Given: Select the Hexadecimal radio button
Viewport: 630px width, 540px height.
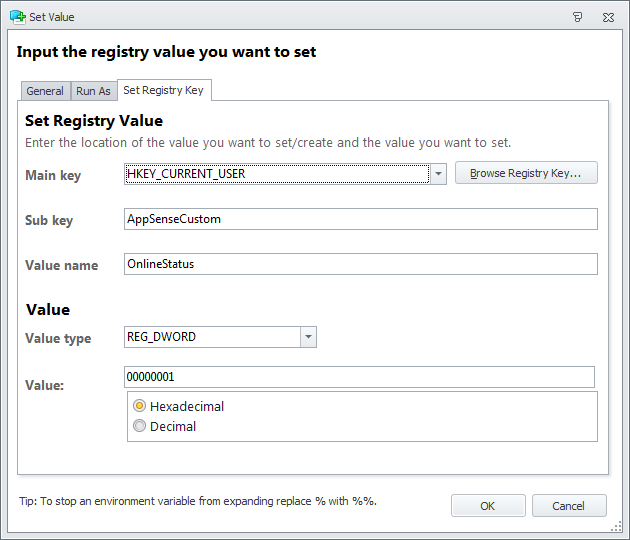Looking at the screenshot, I should click(x=140, y=406).
